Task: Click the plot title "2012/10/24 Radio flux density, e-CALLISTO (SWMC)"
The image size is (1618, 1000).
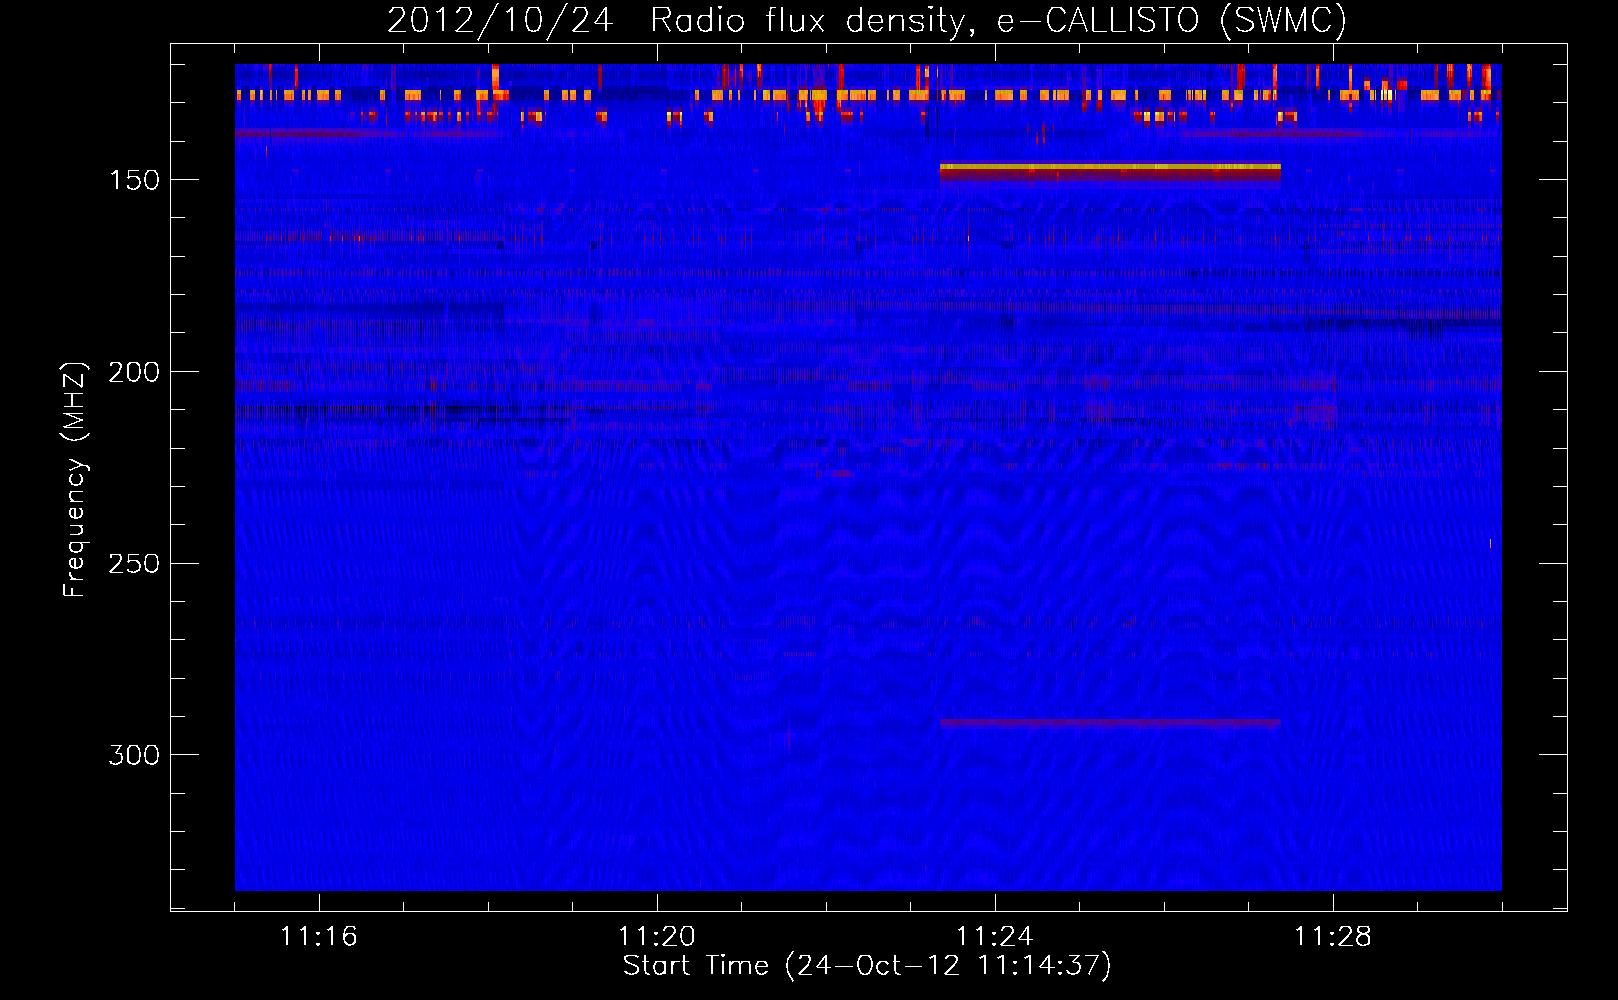Action: (867, 20)
